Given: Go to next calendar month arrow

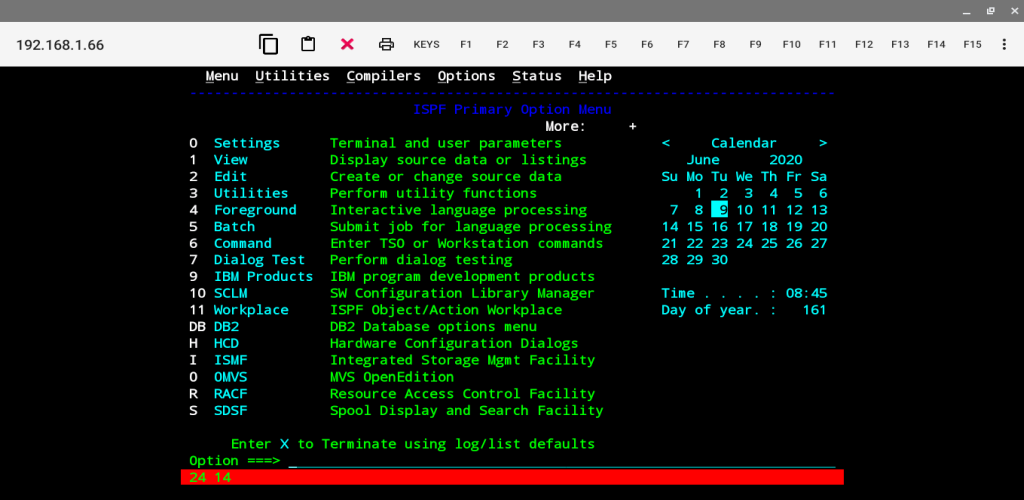Looking at the screenshot, I should tap(823, 143).
